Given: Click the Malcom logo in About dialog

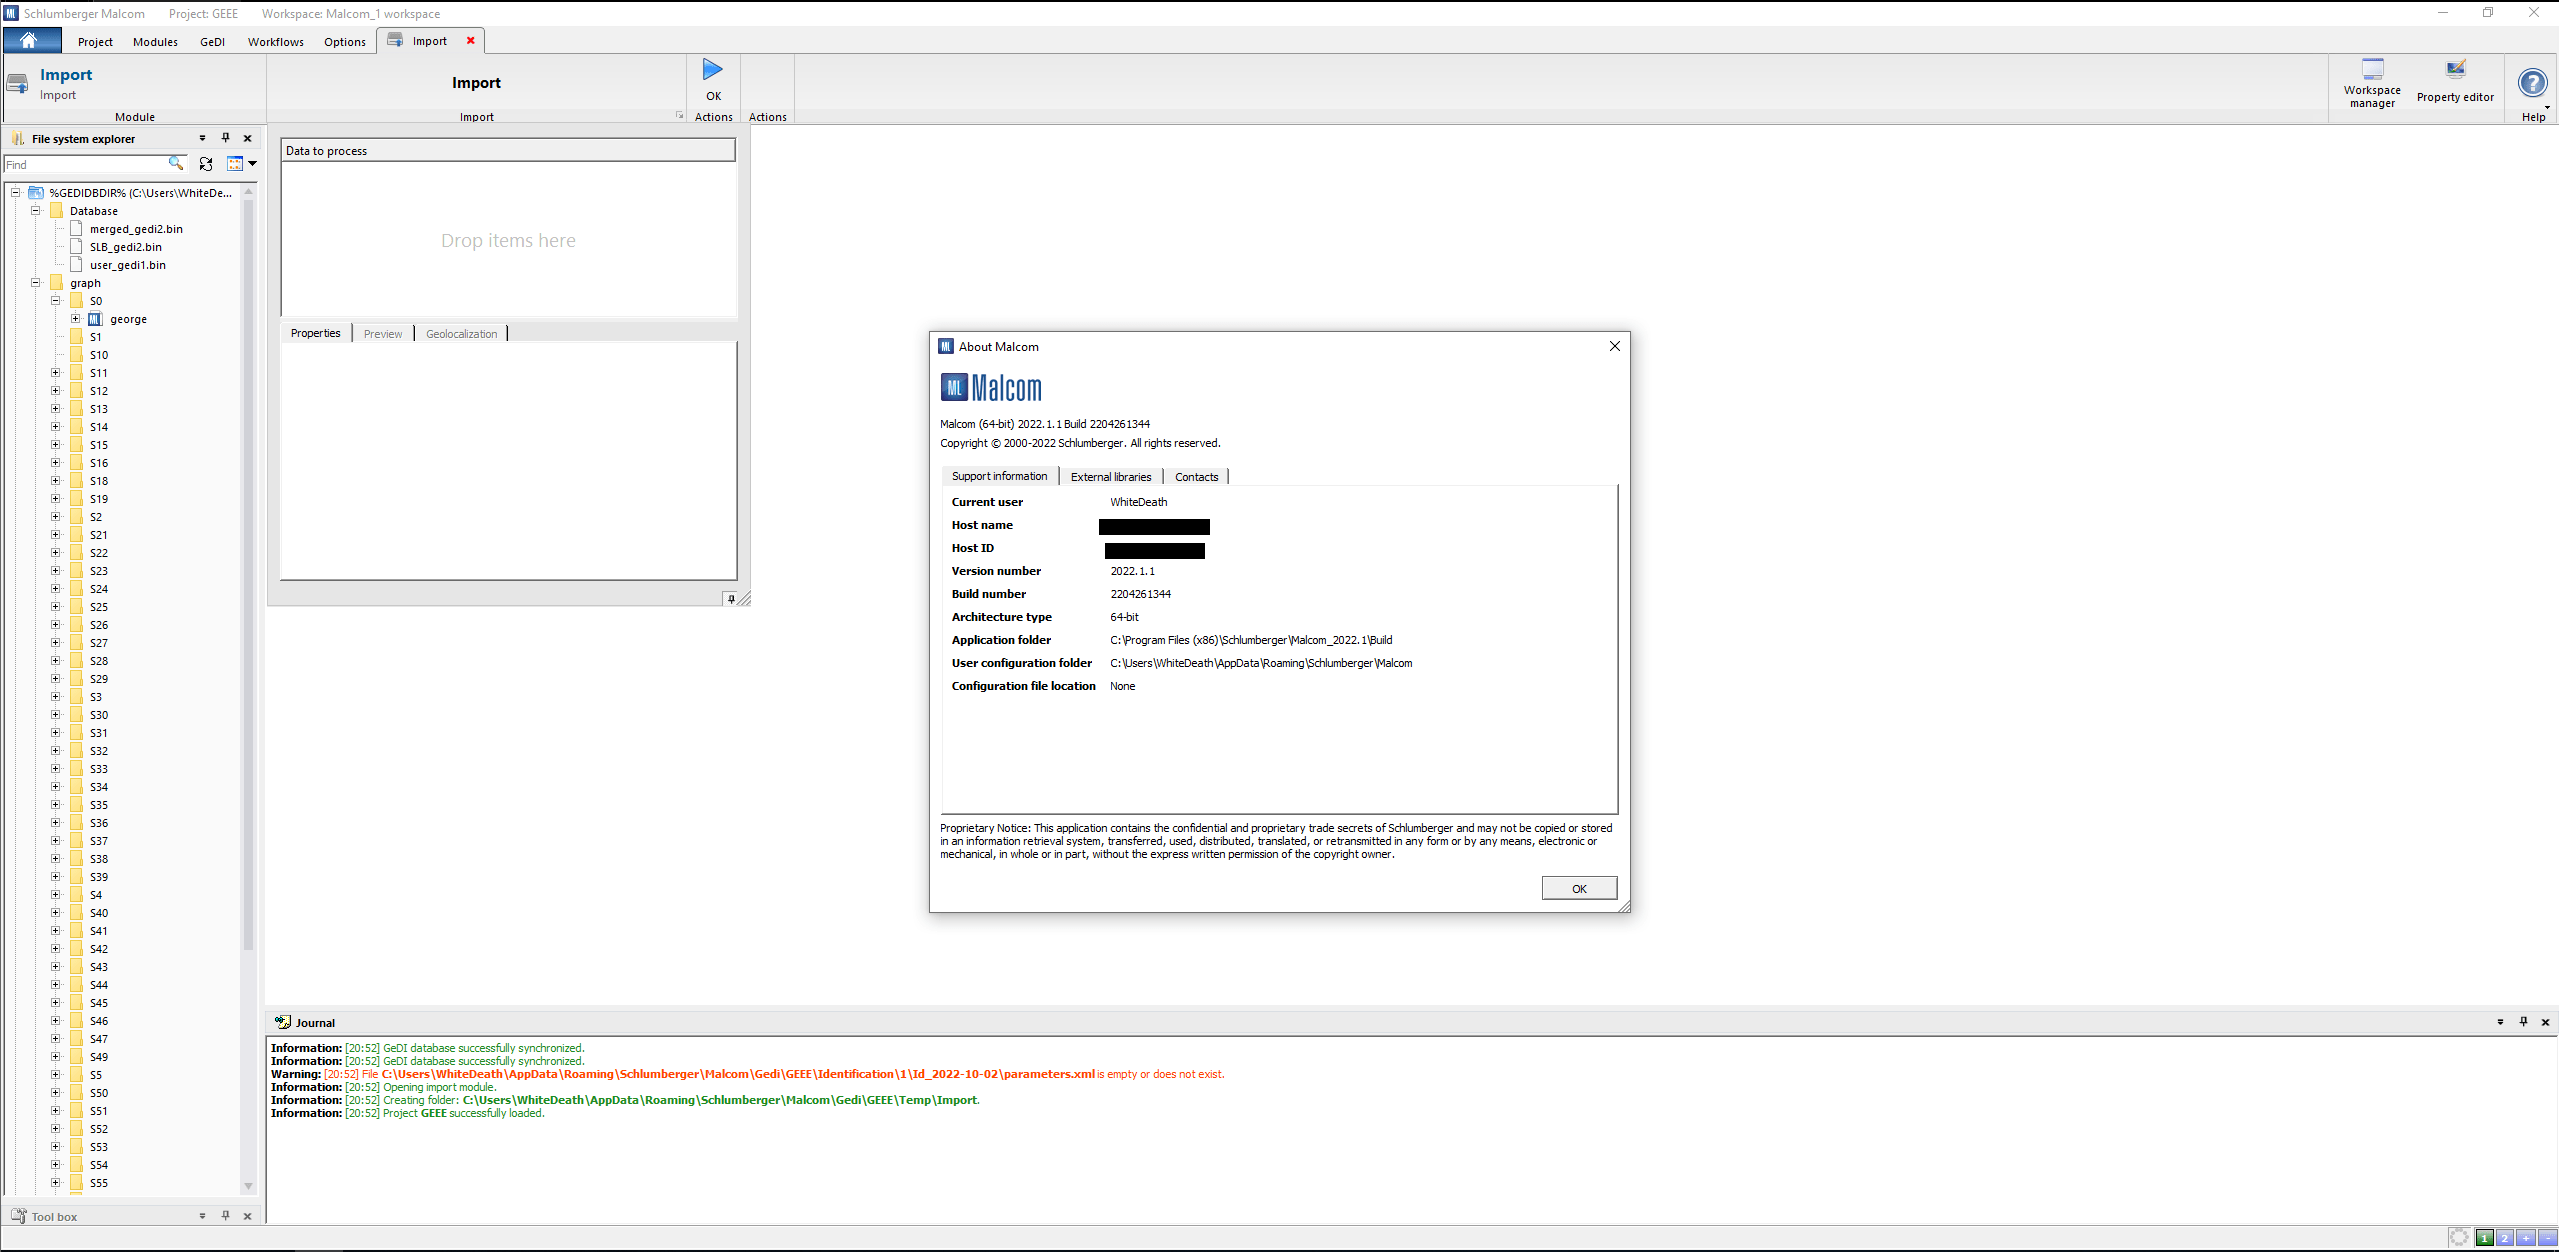Looking at the screenshot, I should click(x=991, y=388).
